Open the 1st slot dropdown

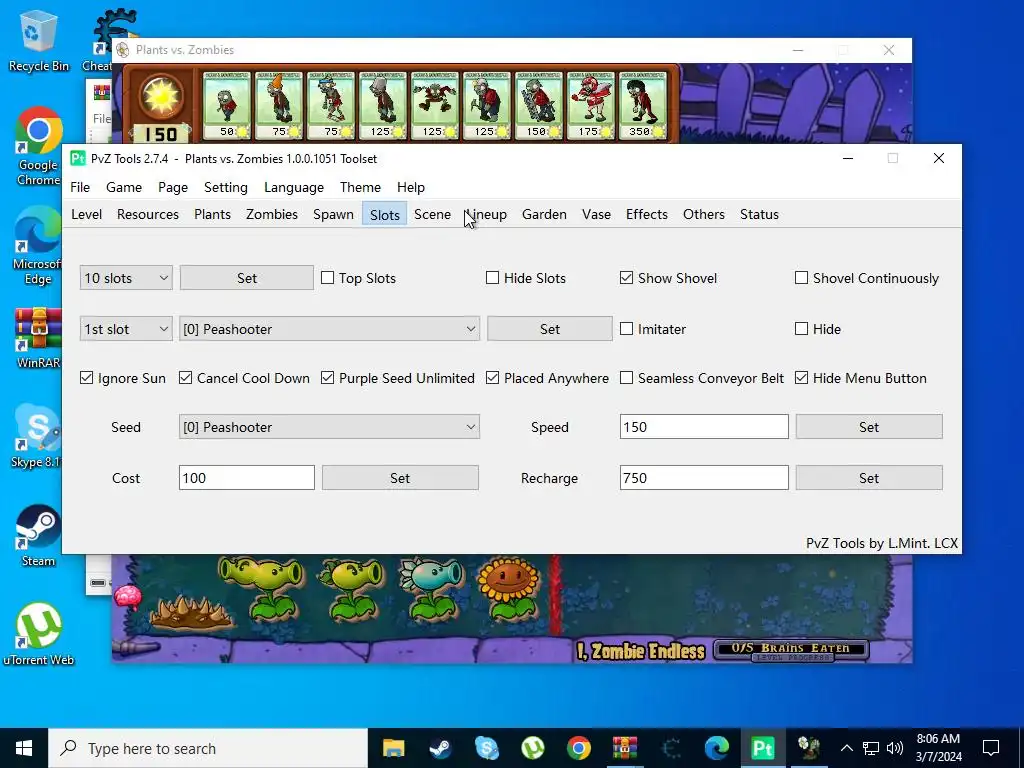126,328
